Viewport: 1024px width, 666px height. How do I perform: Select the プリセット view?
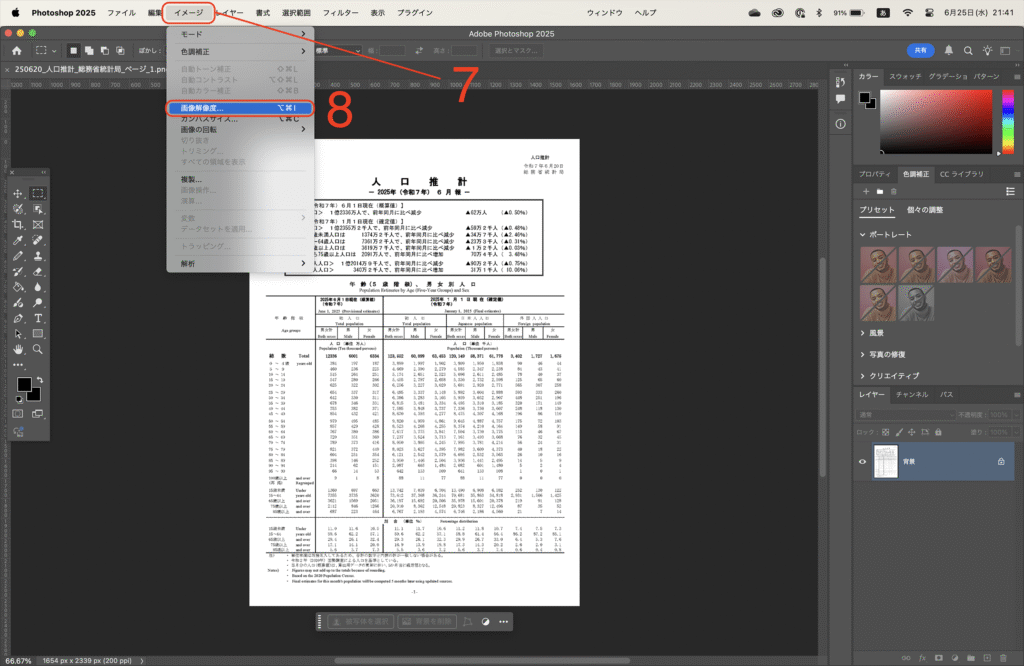click(x=877, y=210)
